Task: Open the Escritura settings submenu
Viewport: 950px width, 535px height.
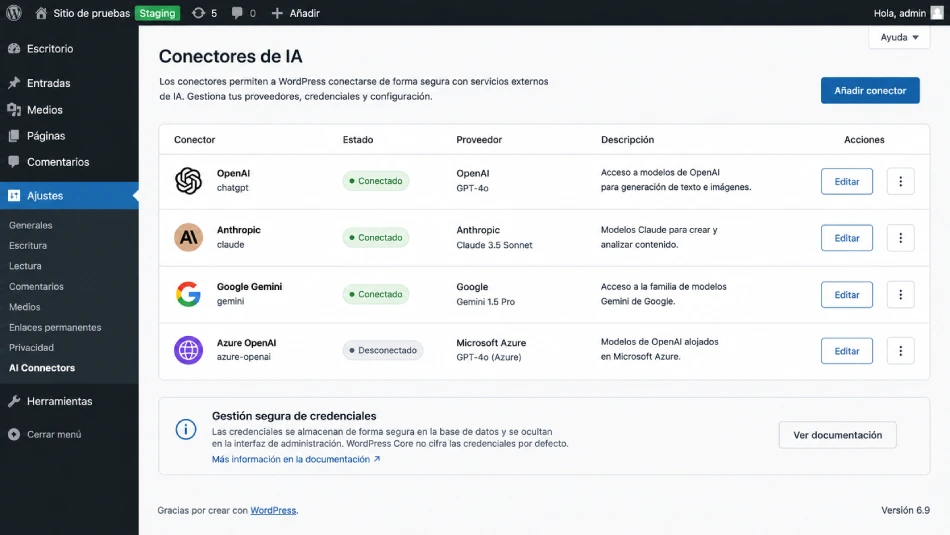Action: click(x=28, y=245)
